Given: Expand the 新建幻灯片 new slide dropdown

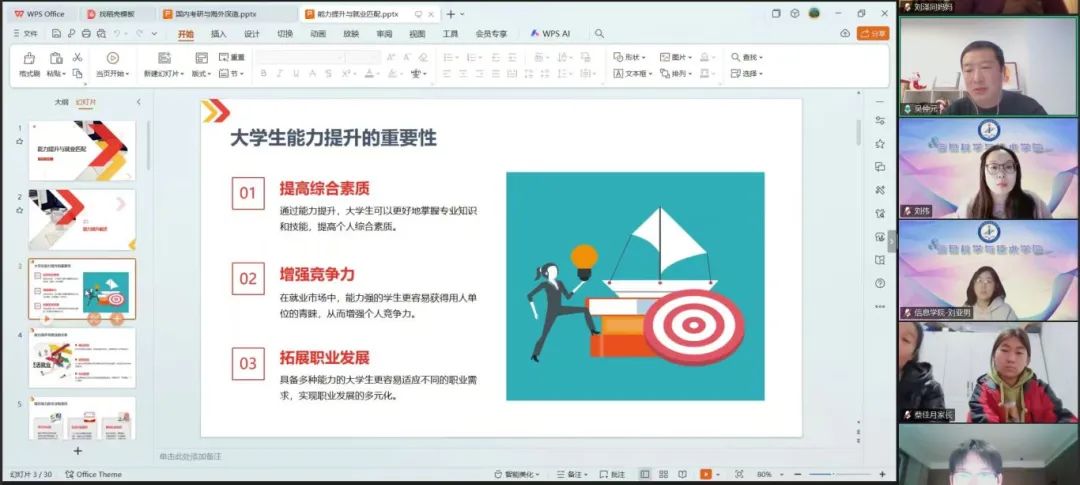Looking at the screenshot, I should 164,74.
